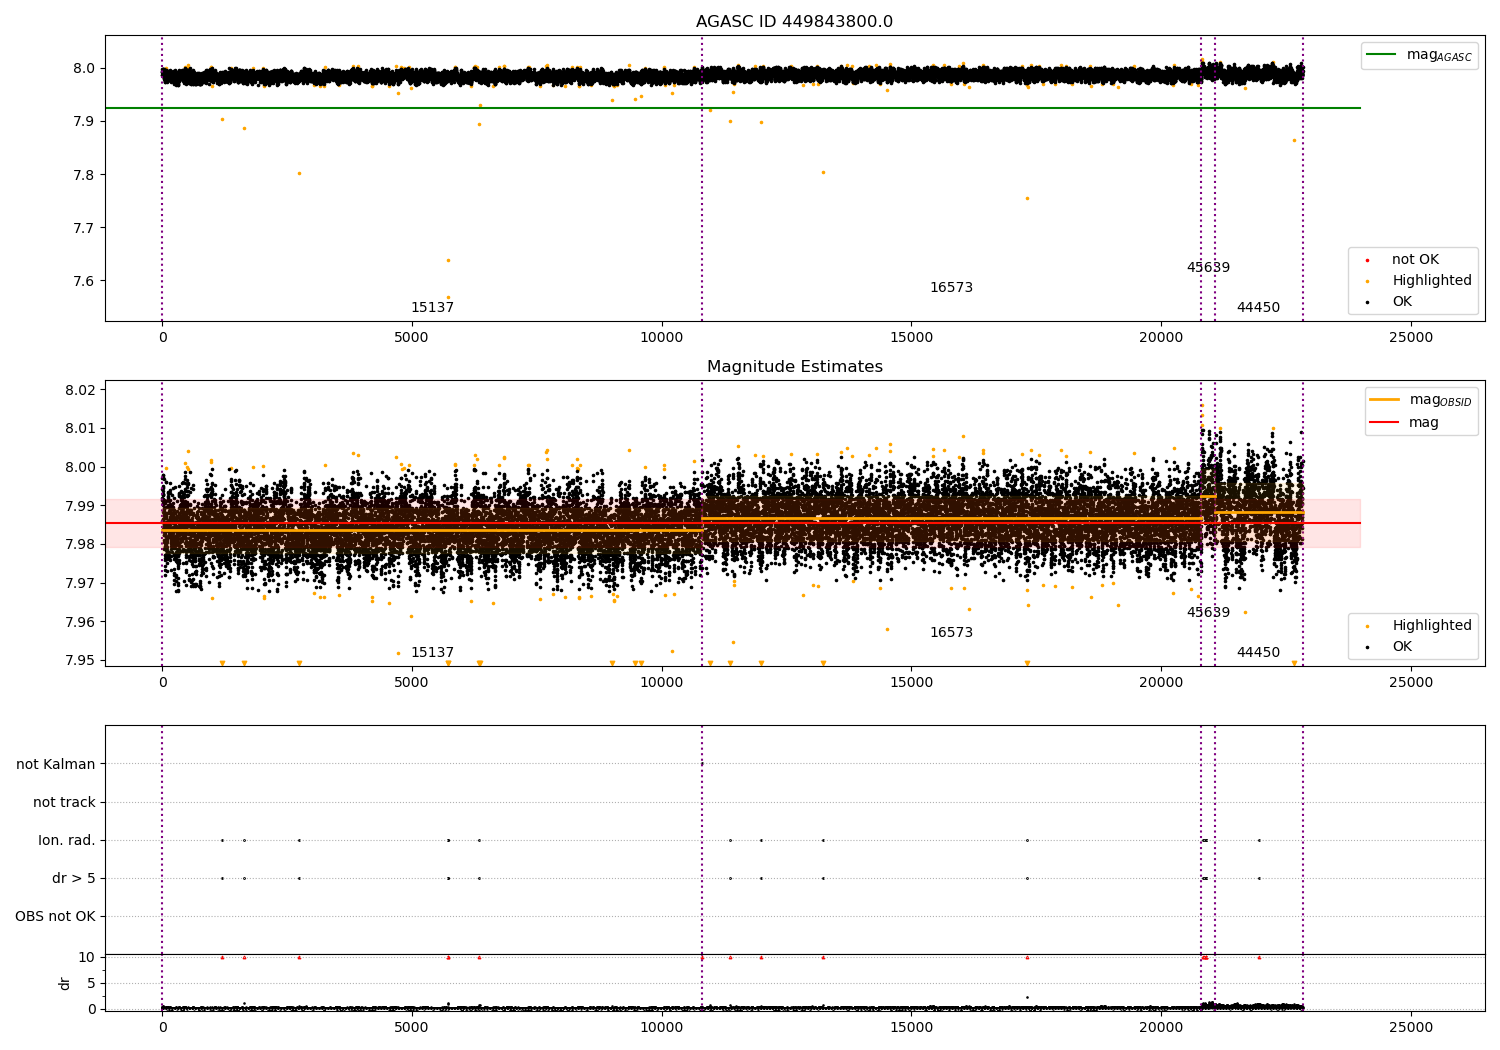The image size is (1500, 1050).
Task: Click the 10 tick on the dr axis
Action: (87, 957)
